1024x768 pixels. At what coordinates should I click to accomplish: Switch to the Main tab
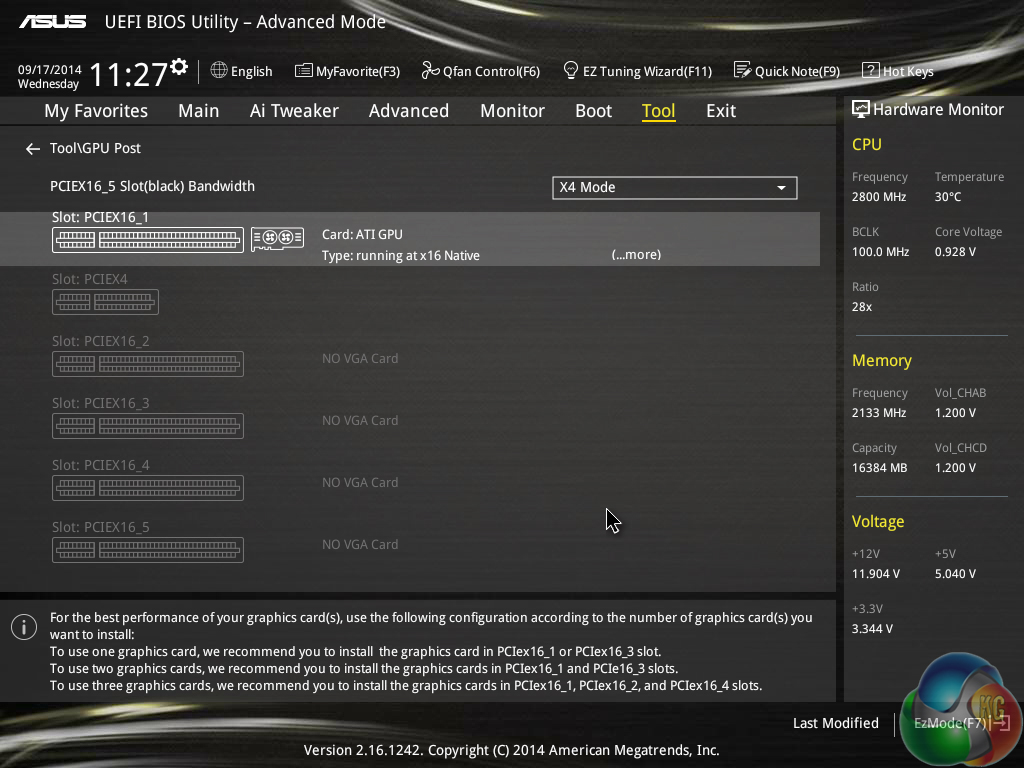pyautogui.click(x=199, y=111)
